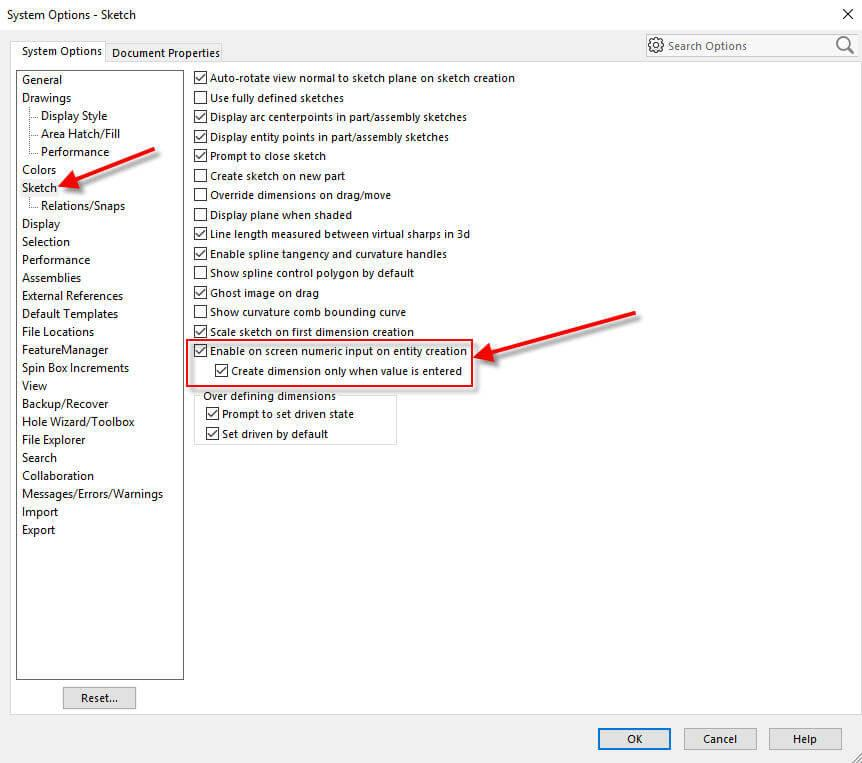Click in the Search Options field
Viewport: 862px width, 763px height.
pyautogui.click(x=745, y=46)
